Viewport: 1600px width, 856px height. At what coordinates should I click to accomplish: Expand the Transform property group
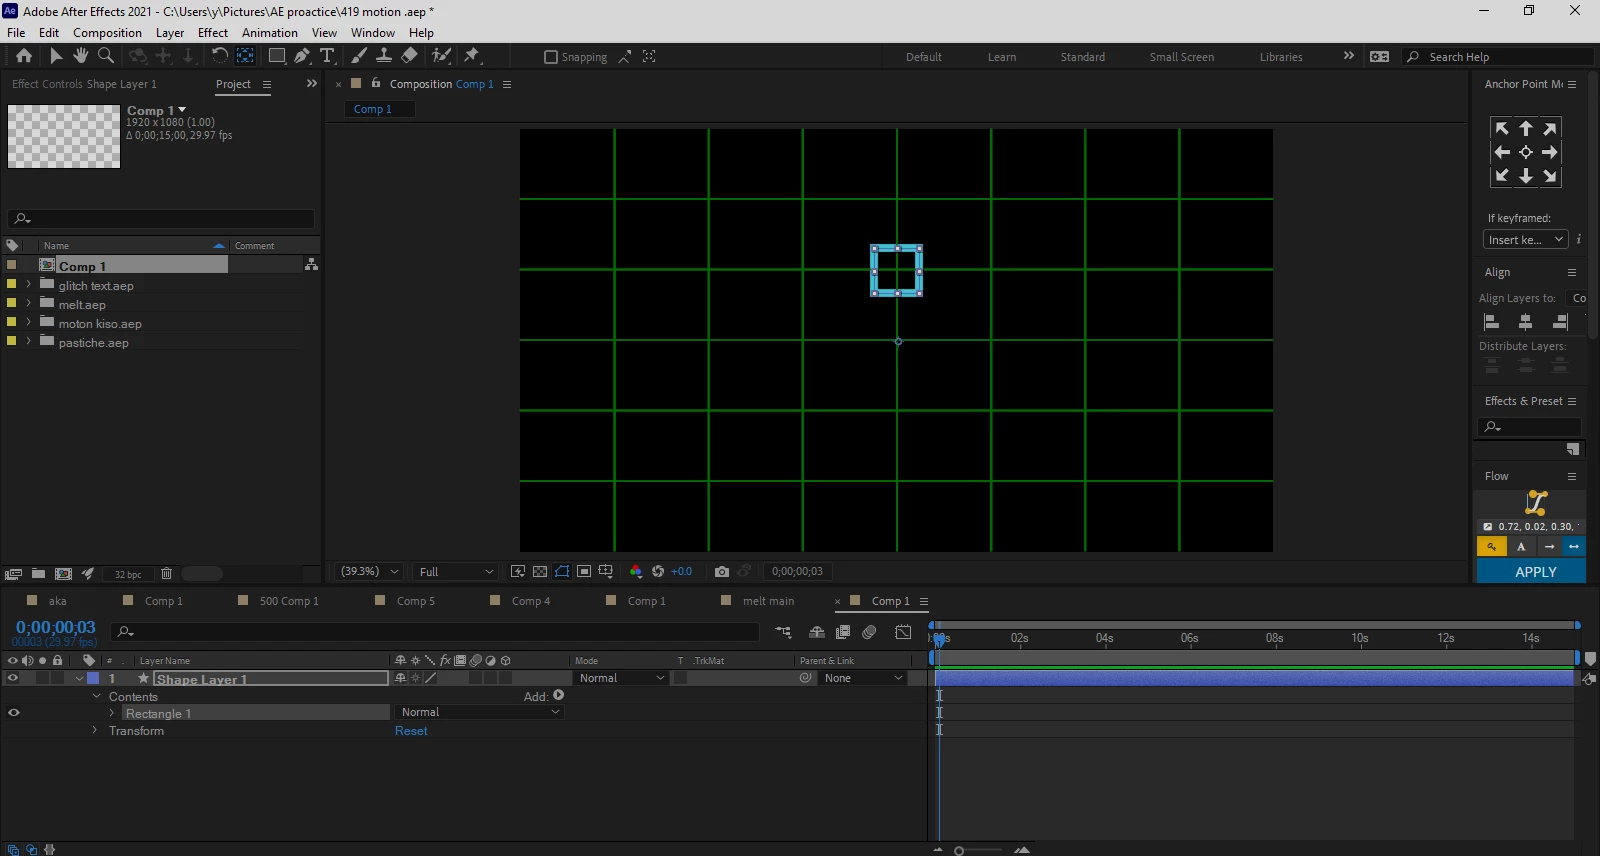(95, 731)
